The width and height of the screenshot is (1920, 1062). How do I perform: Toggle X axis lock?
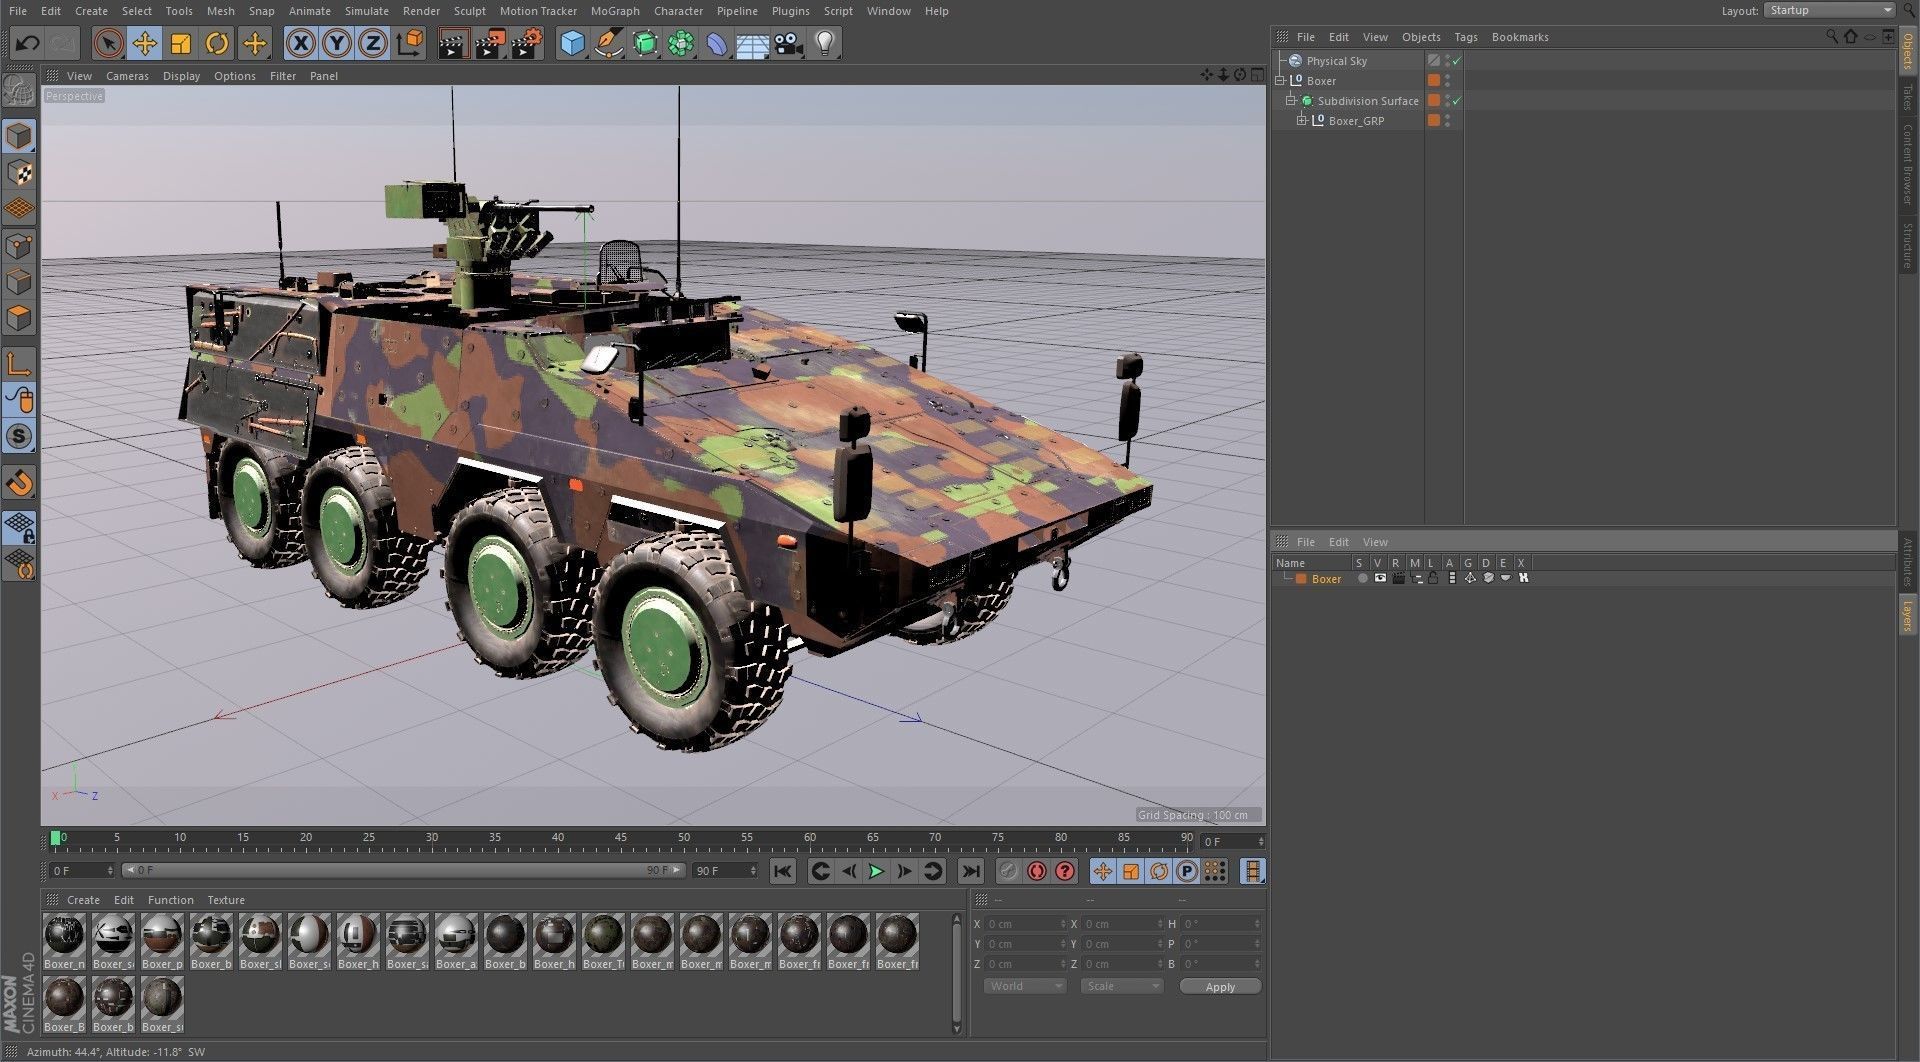(301, 43)
